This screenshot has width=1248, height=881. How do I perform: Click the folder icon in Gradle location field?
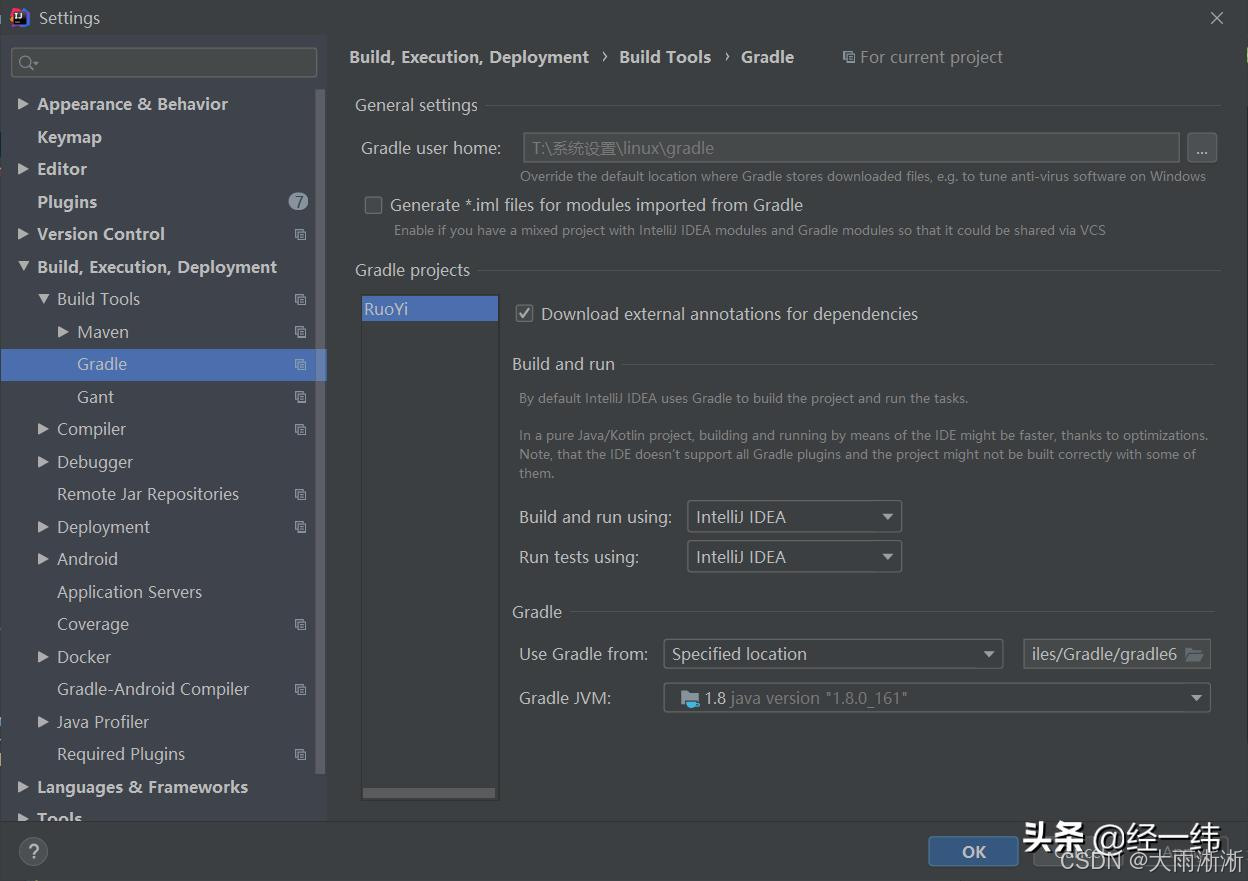click(1194, 654)
